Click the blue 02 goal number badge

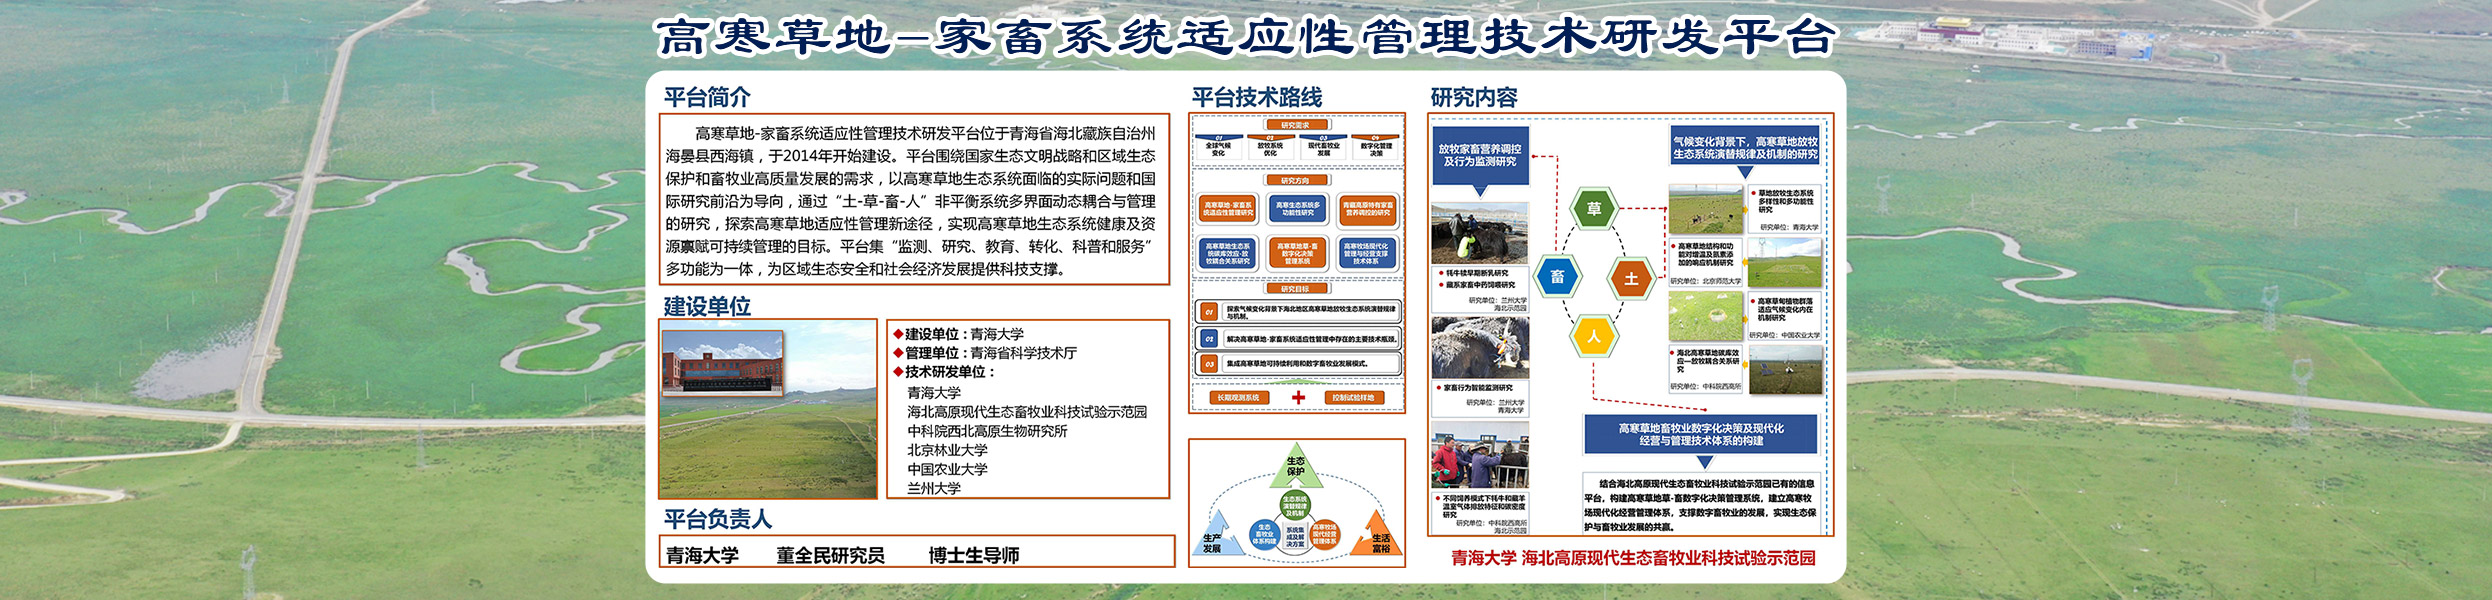(1209, 339)
